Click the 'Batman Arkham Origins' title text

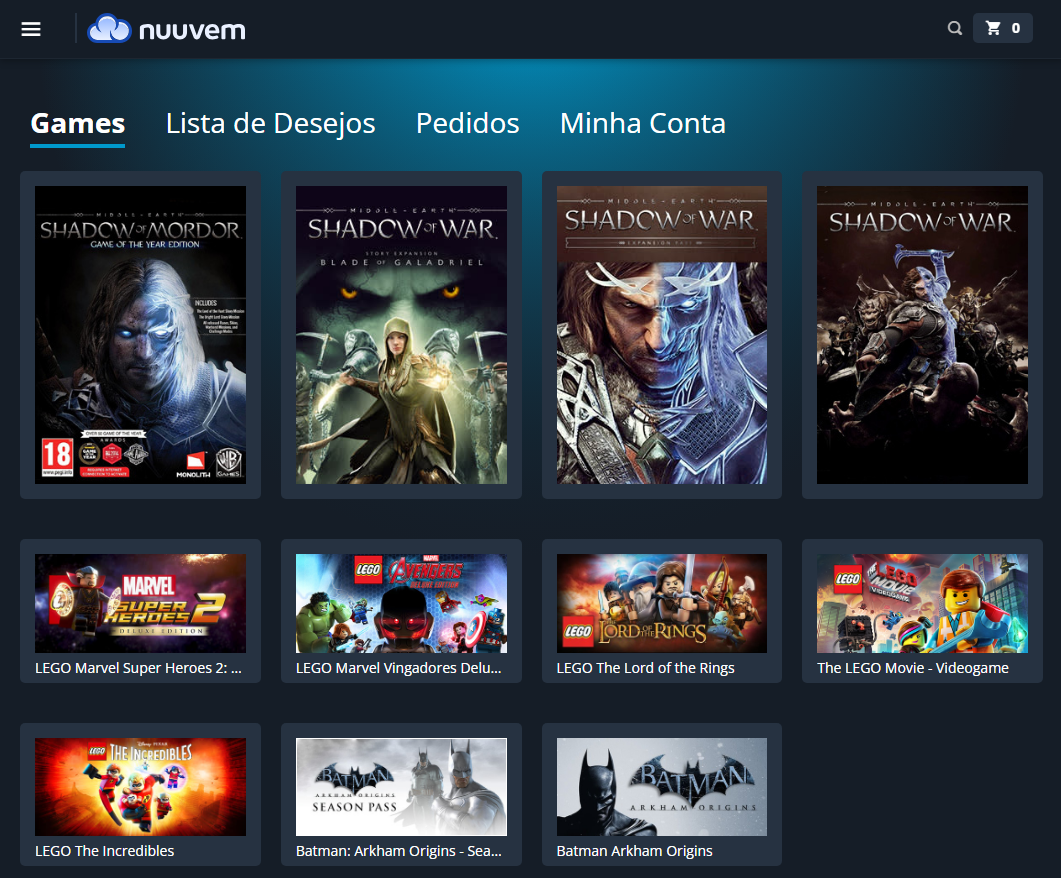pyautogui.click(x=635, y=851)
